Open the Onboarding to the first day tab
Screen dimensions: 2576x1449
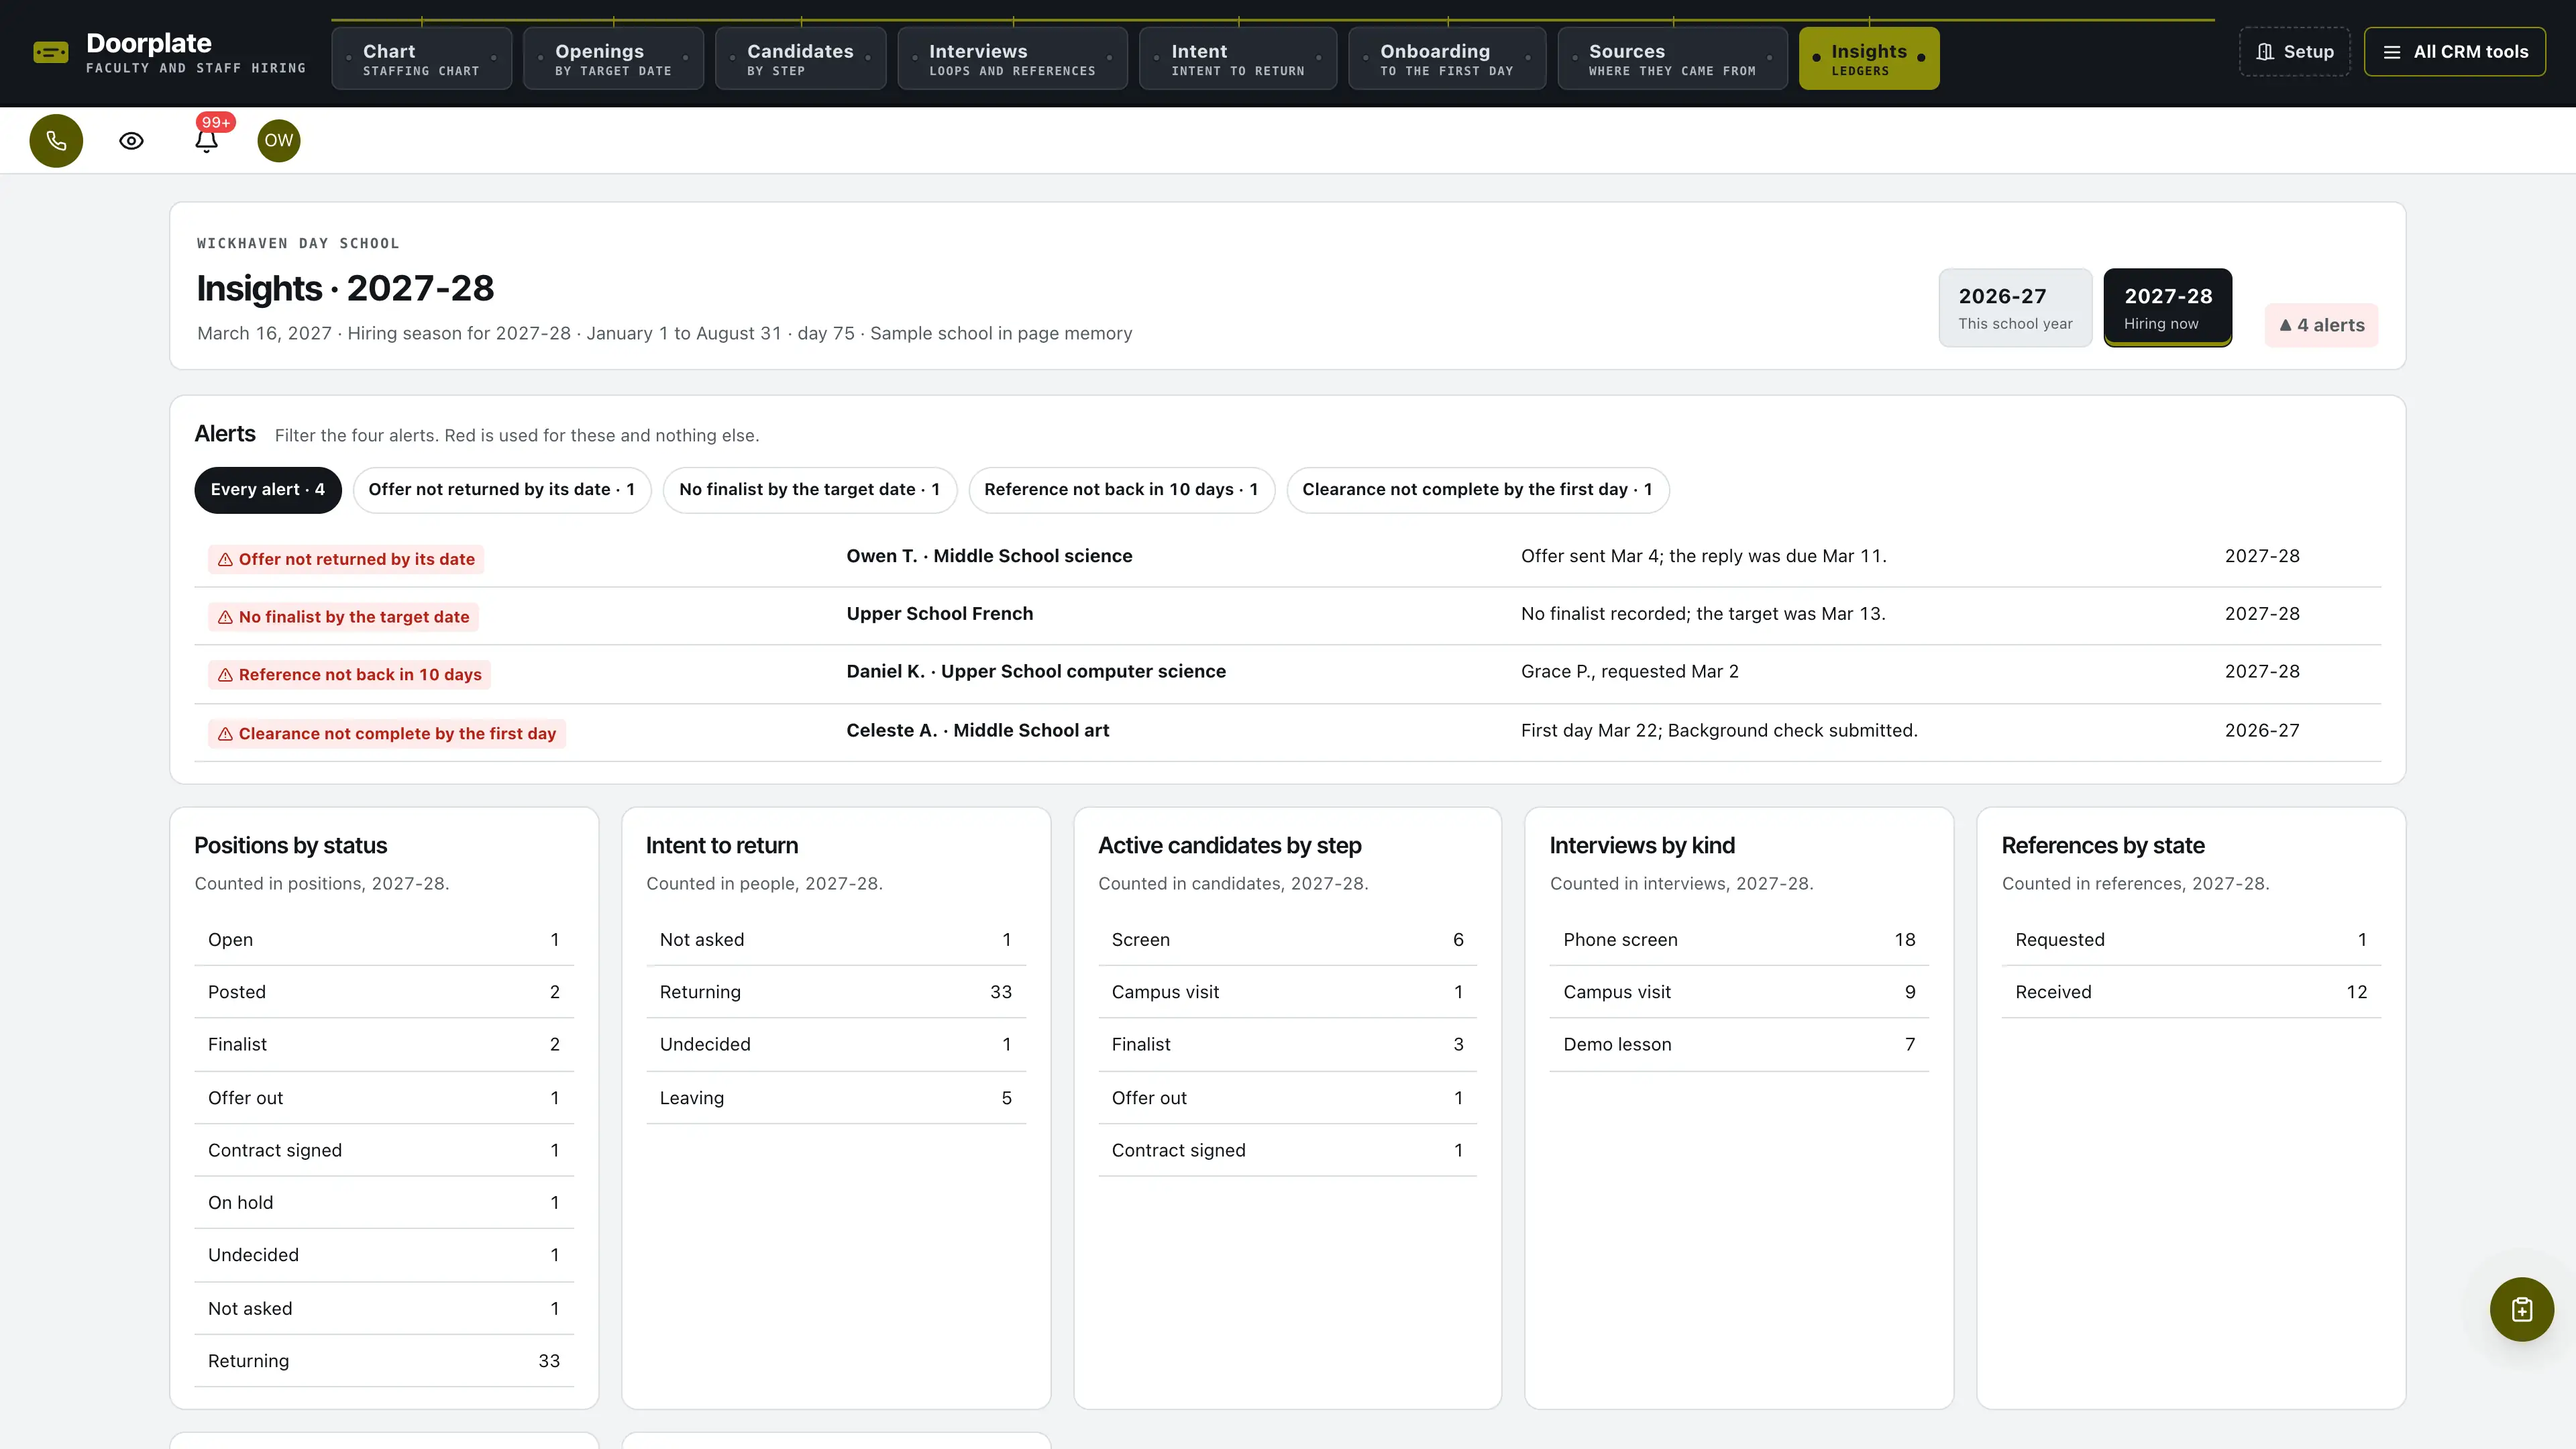point(1446,59)
